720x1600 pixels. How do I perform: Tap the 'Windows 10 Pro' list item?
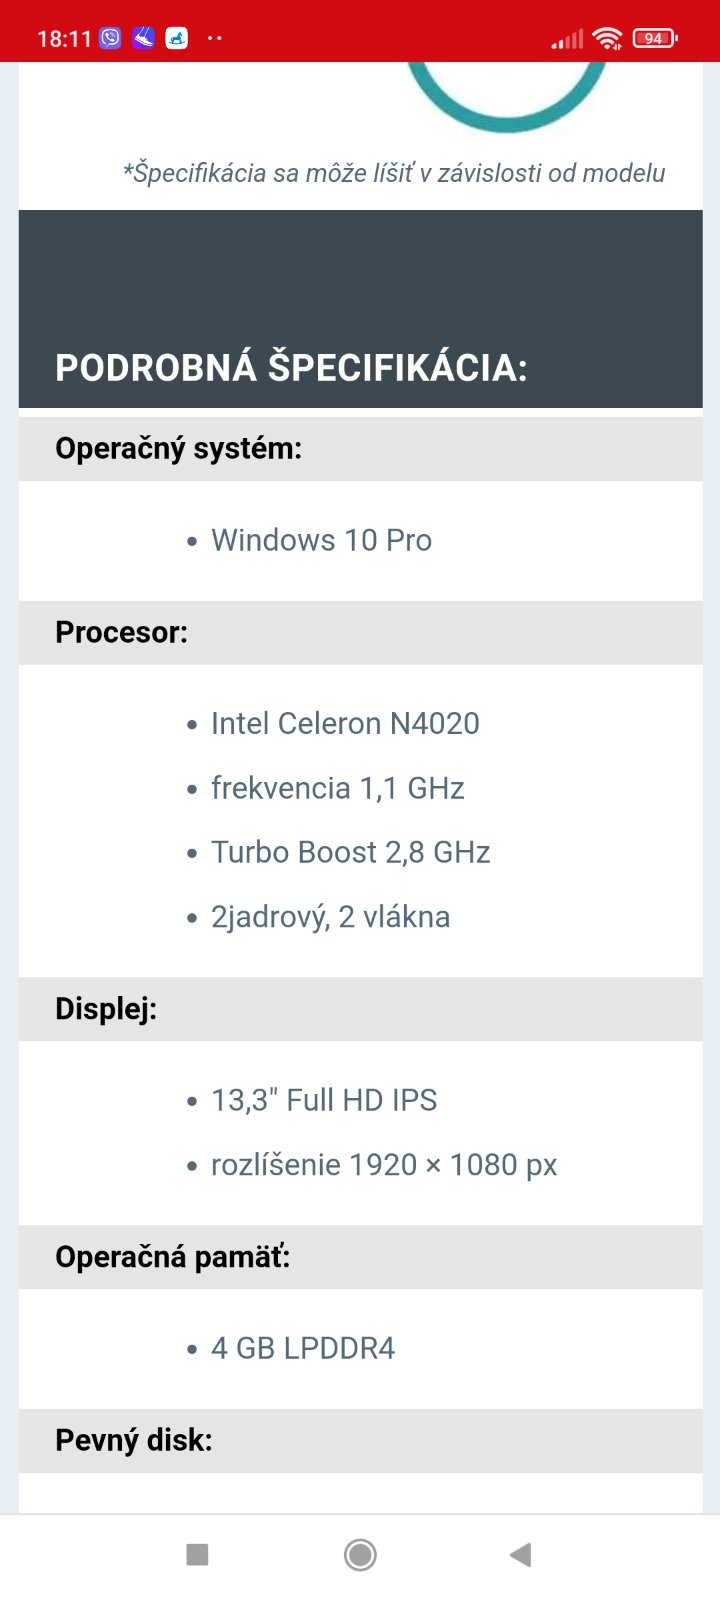click(x=321, y=540)
